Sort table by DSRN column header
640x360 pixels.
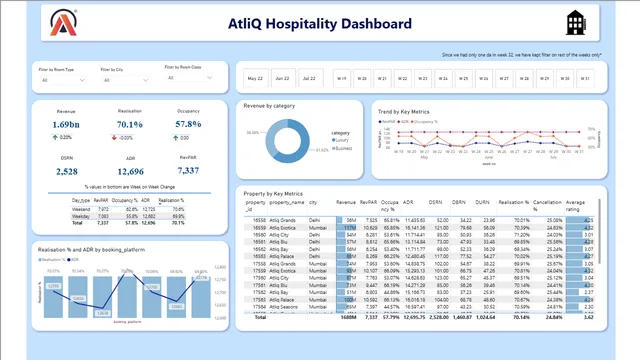436,202
